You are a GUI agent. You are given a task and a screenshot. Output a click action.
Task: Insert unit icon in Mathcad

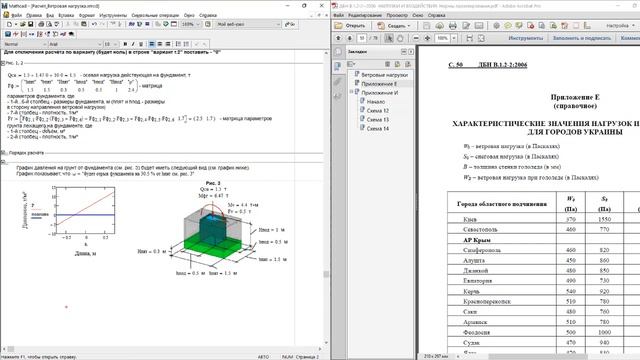pos(140,24)
